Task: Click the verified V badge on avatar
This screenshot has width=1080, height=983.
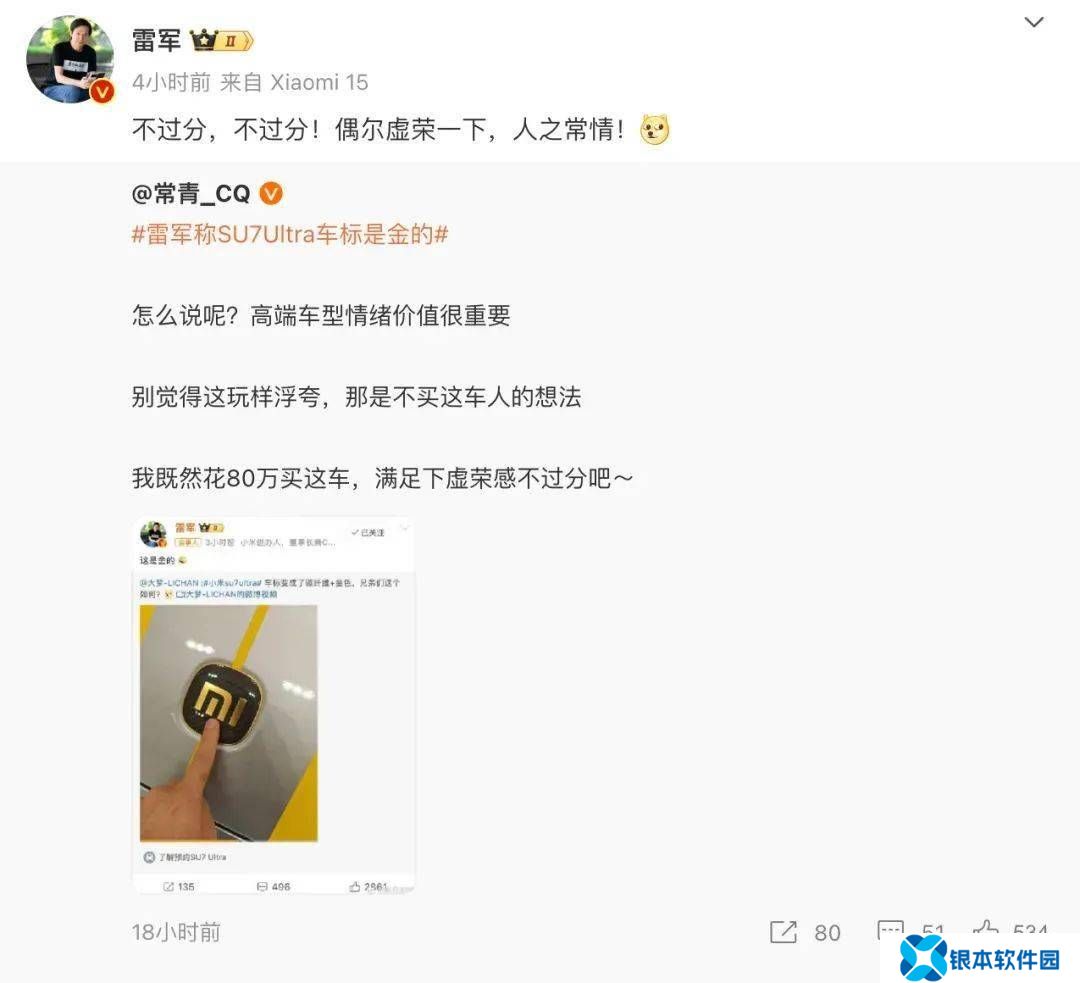Action: pos(103,91)
